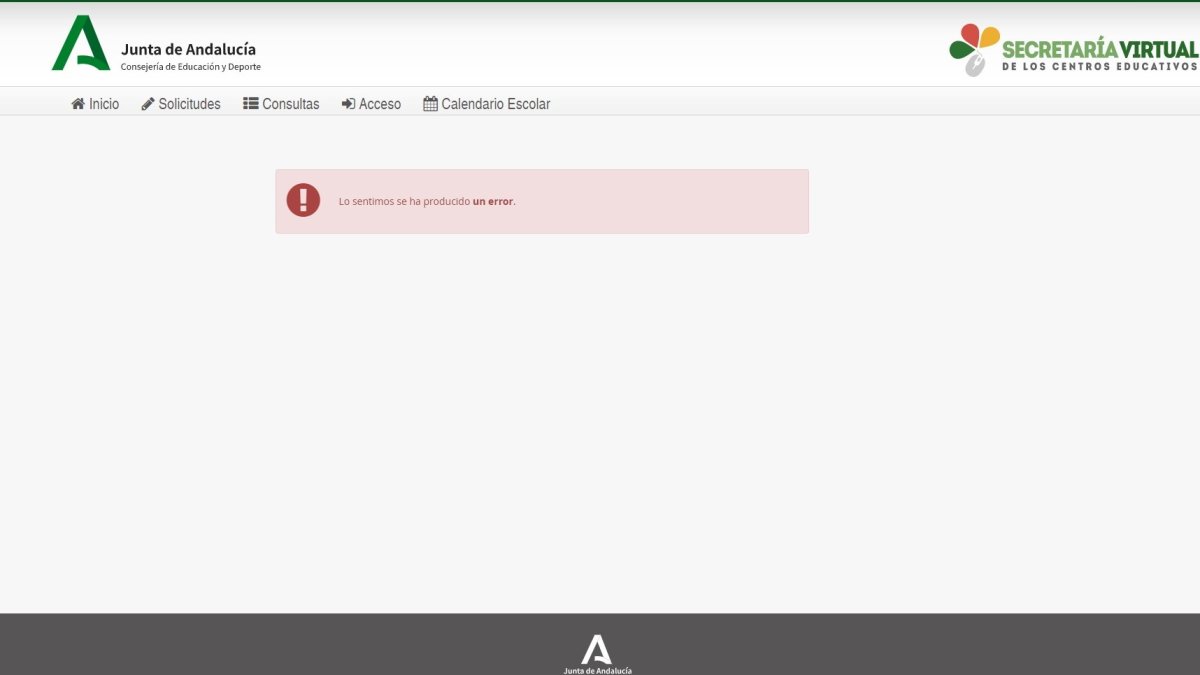The height and width of the screenshot is (675, 1200).
Task: Click the red exclamation error icon
Action: tap(303, 200)
